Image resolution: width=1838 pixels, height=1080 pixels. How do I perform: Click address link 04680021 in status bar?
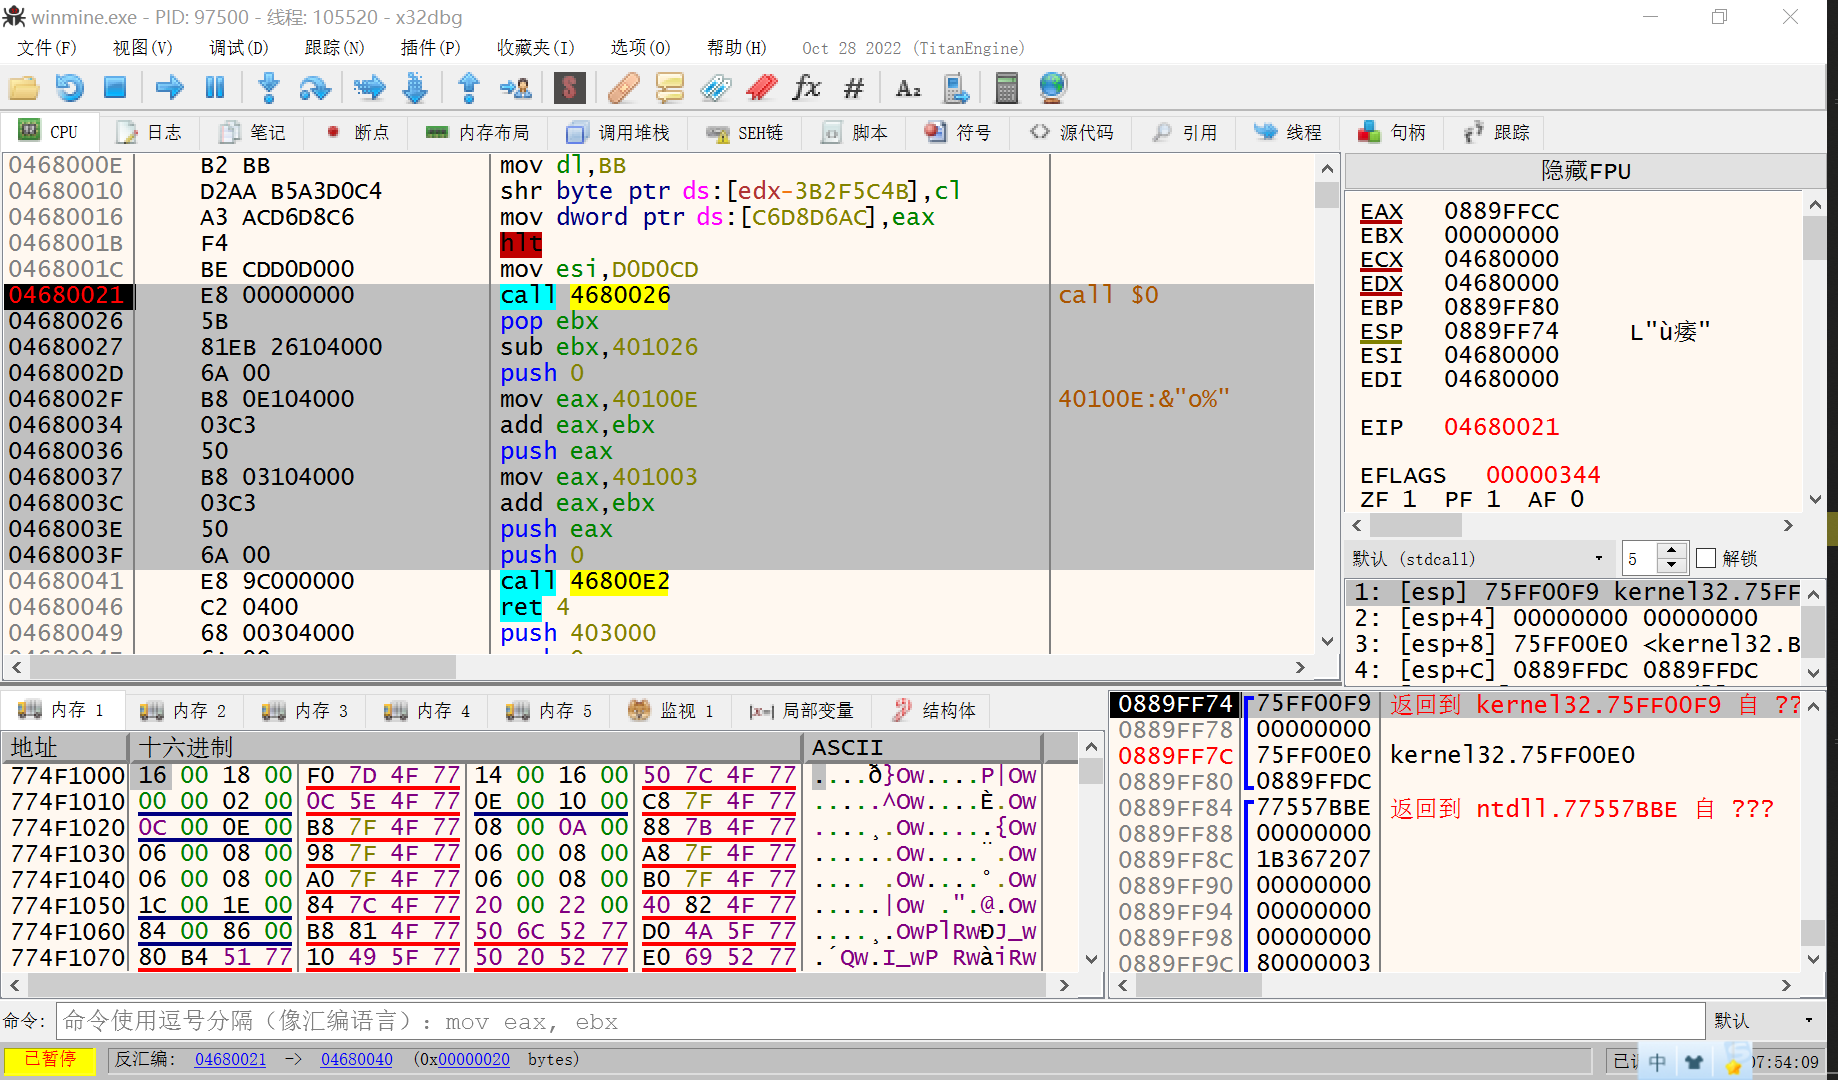coord(230,1059)
